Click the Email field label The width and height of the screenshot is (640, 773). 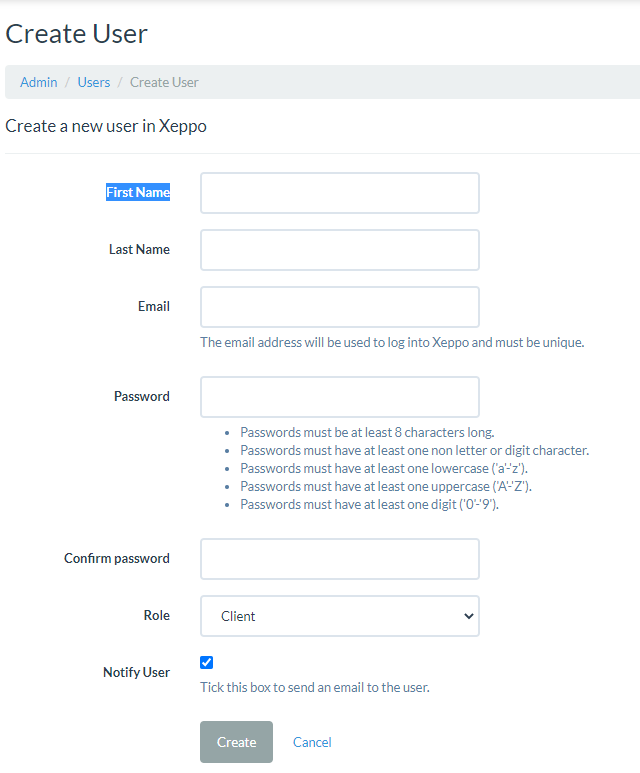point(154,306)
